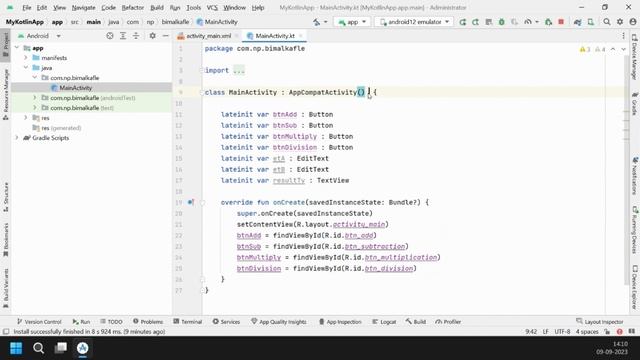Click Select Opened File target icon
Screen dimensions: 640x360
point(110,36)
